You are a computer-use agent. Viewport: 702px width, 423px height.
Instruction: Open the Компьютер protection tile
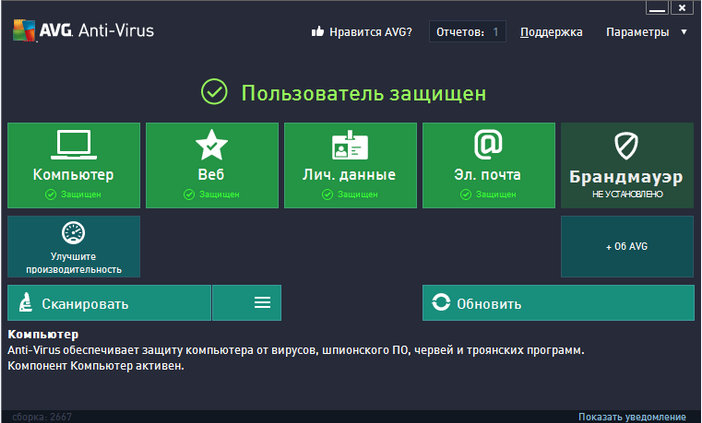pos(74,165)
